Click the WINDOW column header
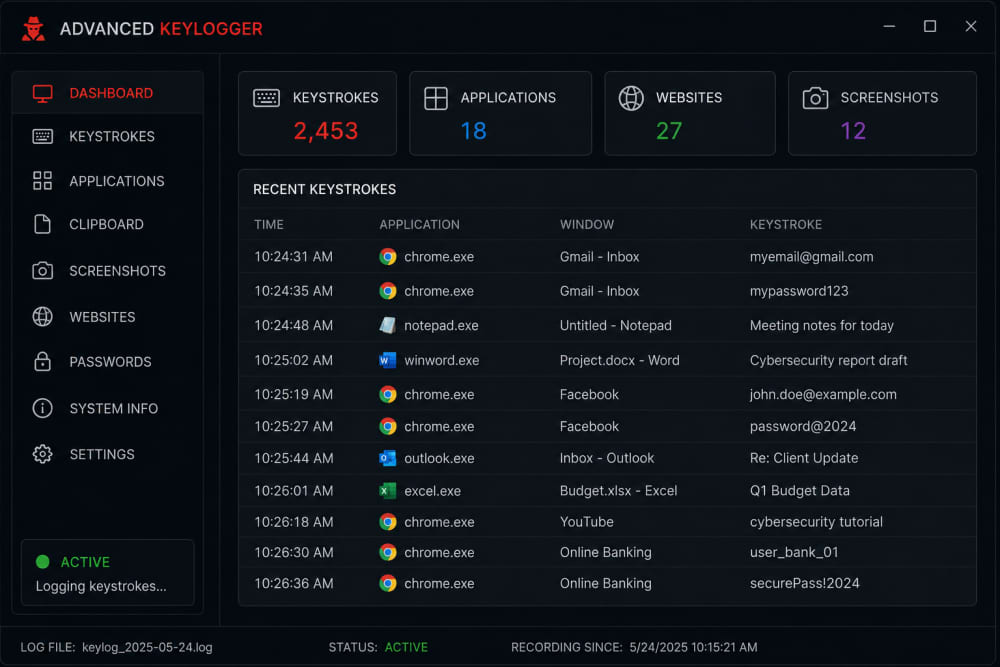This screenshot has height=667, width=1000. [587, 224]
